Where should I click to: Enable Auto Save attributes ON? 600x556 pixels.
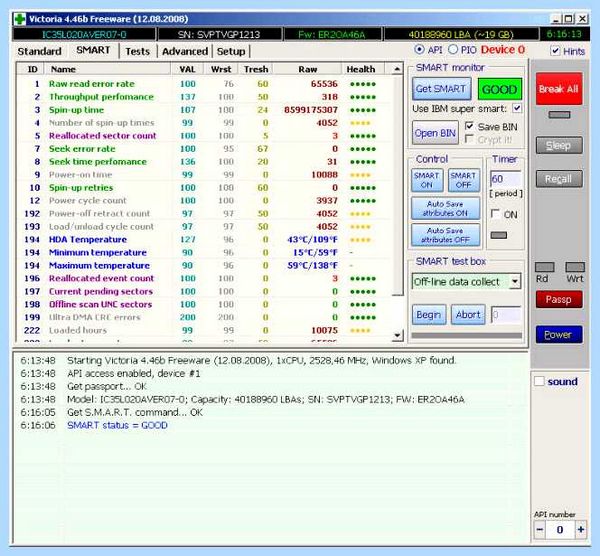(x=445, y=209)
